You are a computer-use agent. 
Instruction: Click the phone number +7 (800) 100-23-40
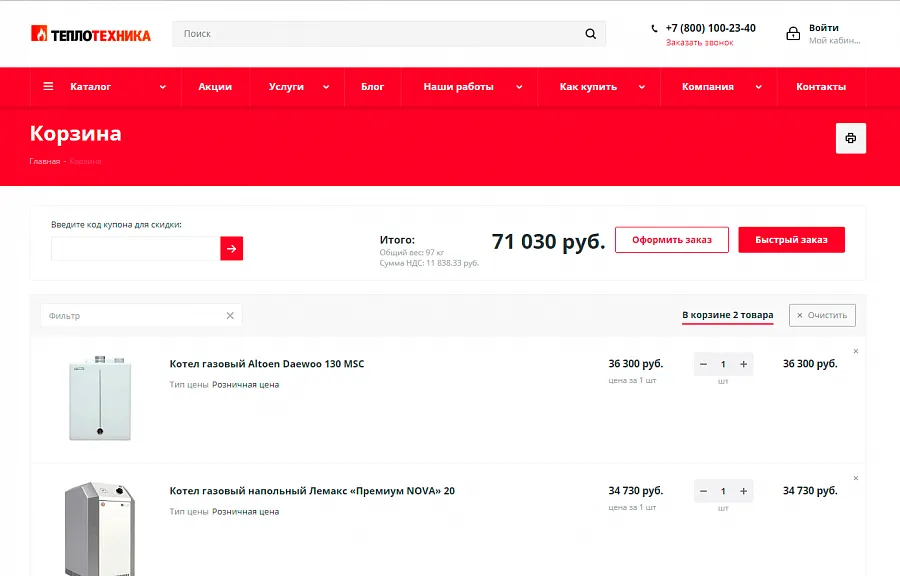point(711,28)
